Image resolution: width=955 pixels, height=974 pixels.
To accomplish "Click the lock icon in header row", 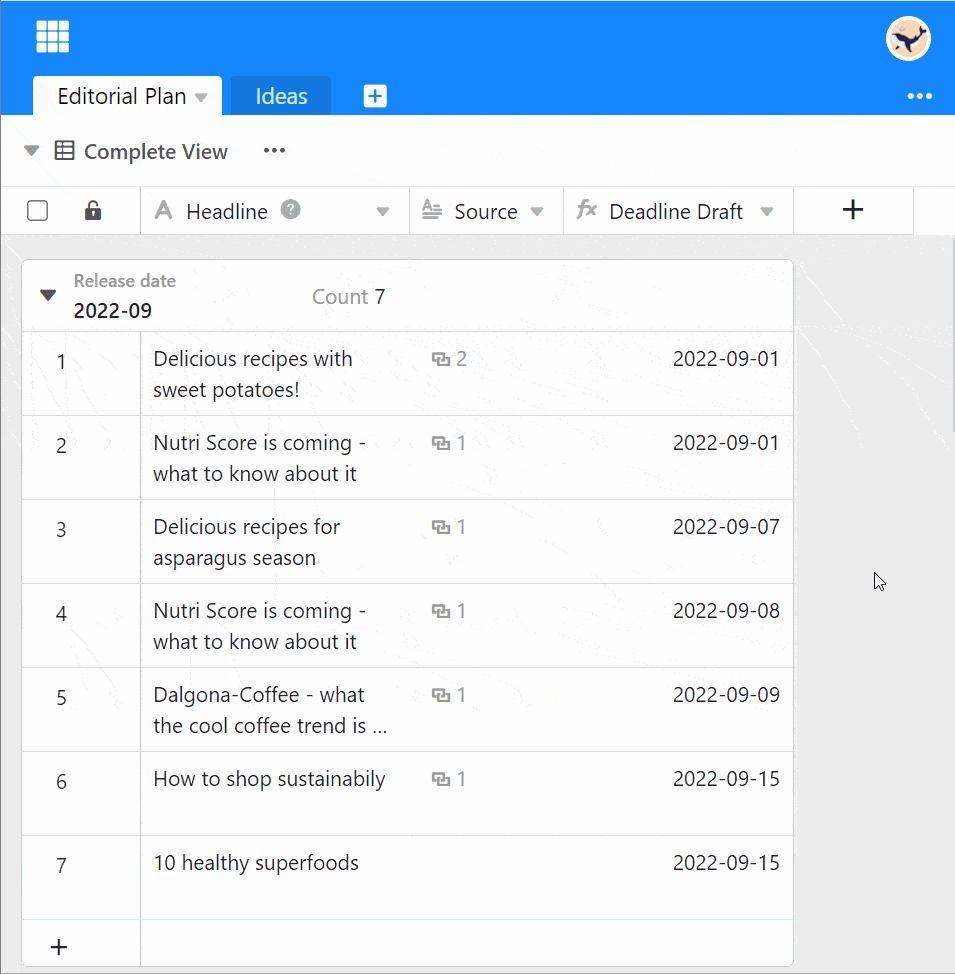I will coord(92,211).
